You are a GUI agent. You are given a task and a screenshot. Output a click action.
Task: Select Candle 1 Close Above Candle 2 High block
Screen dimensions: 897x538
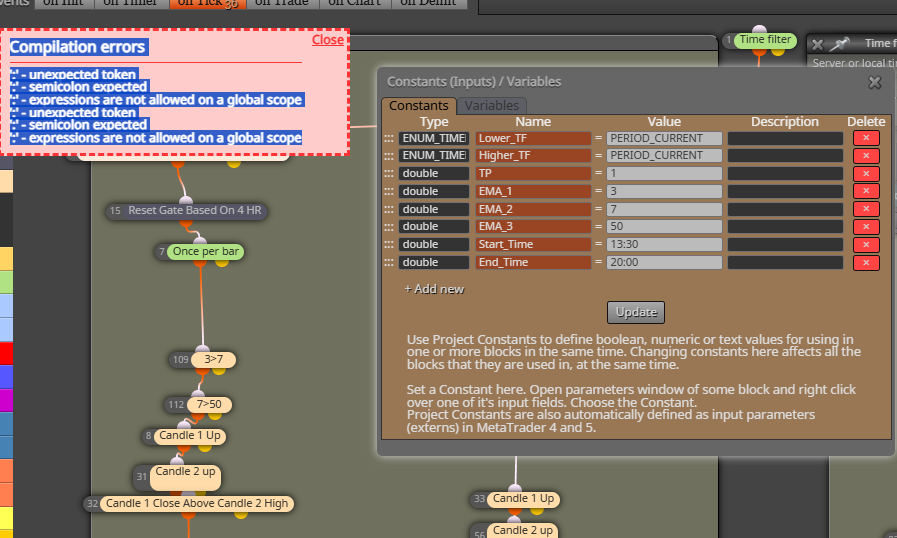tap(197, 504)
